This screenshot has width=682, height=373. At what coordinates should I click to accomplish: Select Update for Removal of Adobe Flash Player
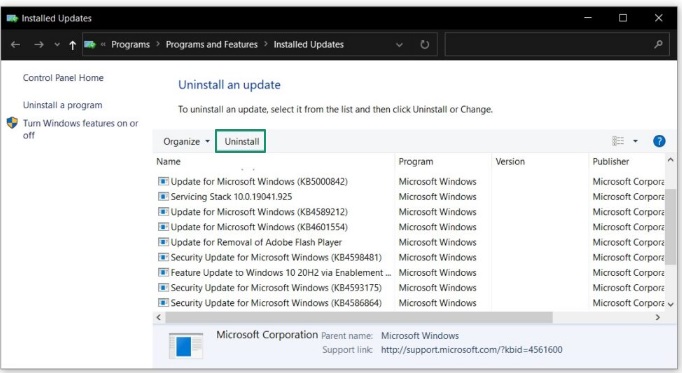pyautogui.click(x=256, y=242)
